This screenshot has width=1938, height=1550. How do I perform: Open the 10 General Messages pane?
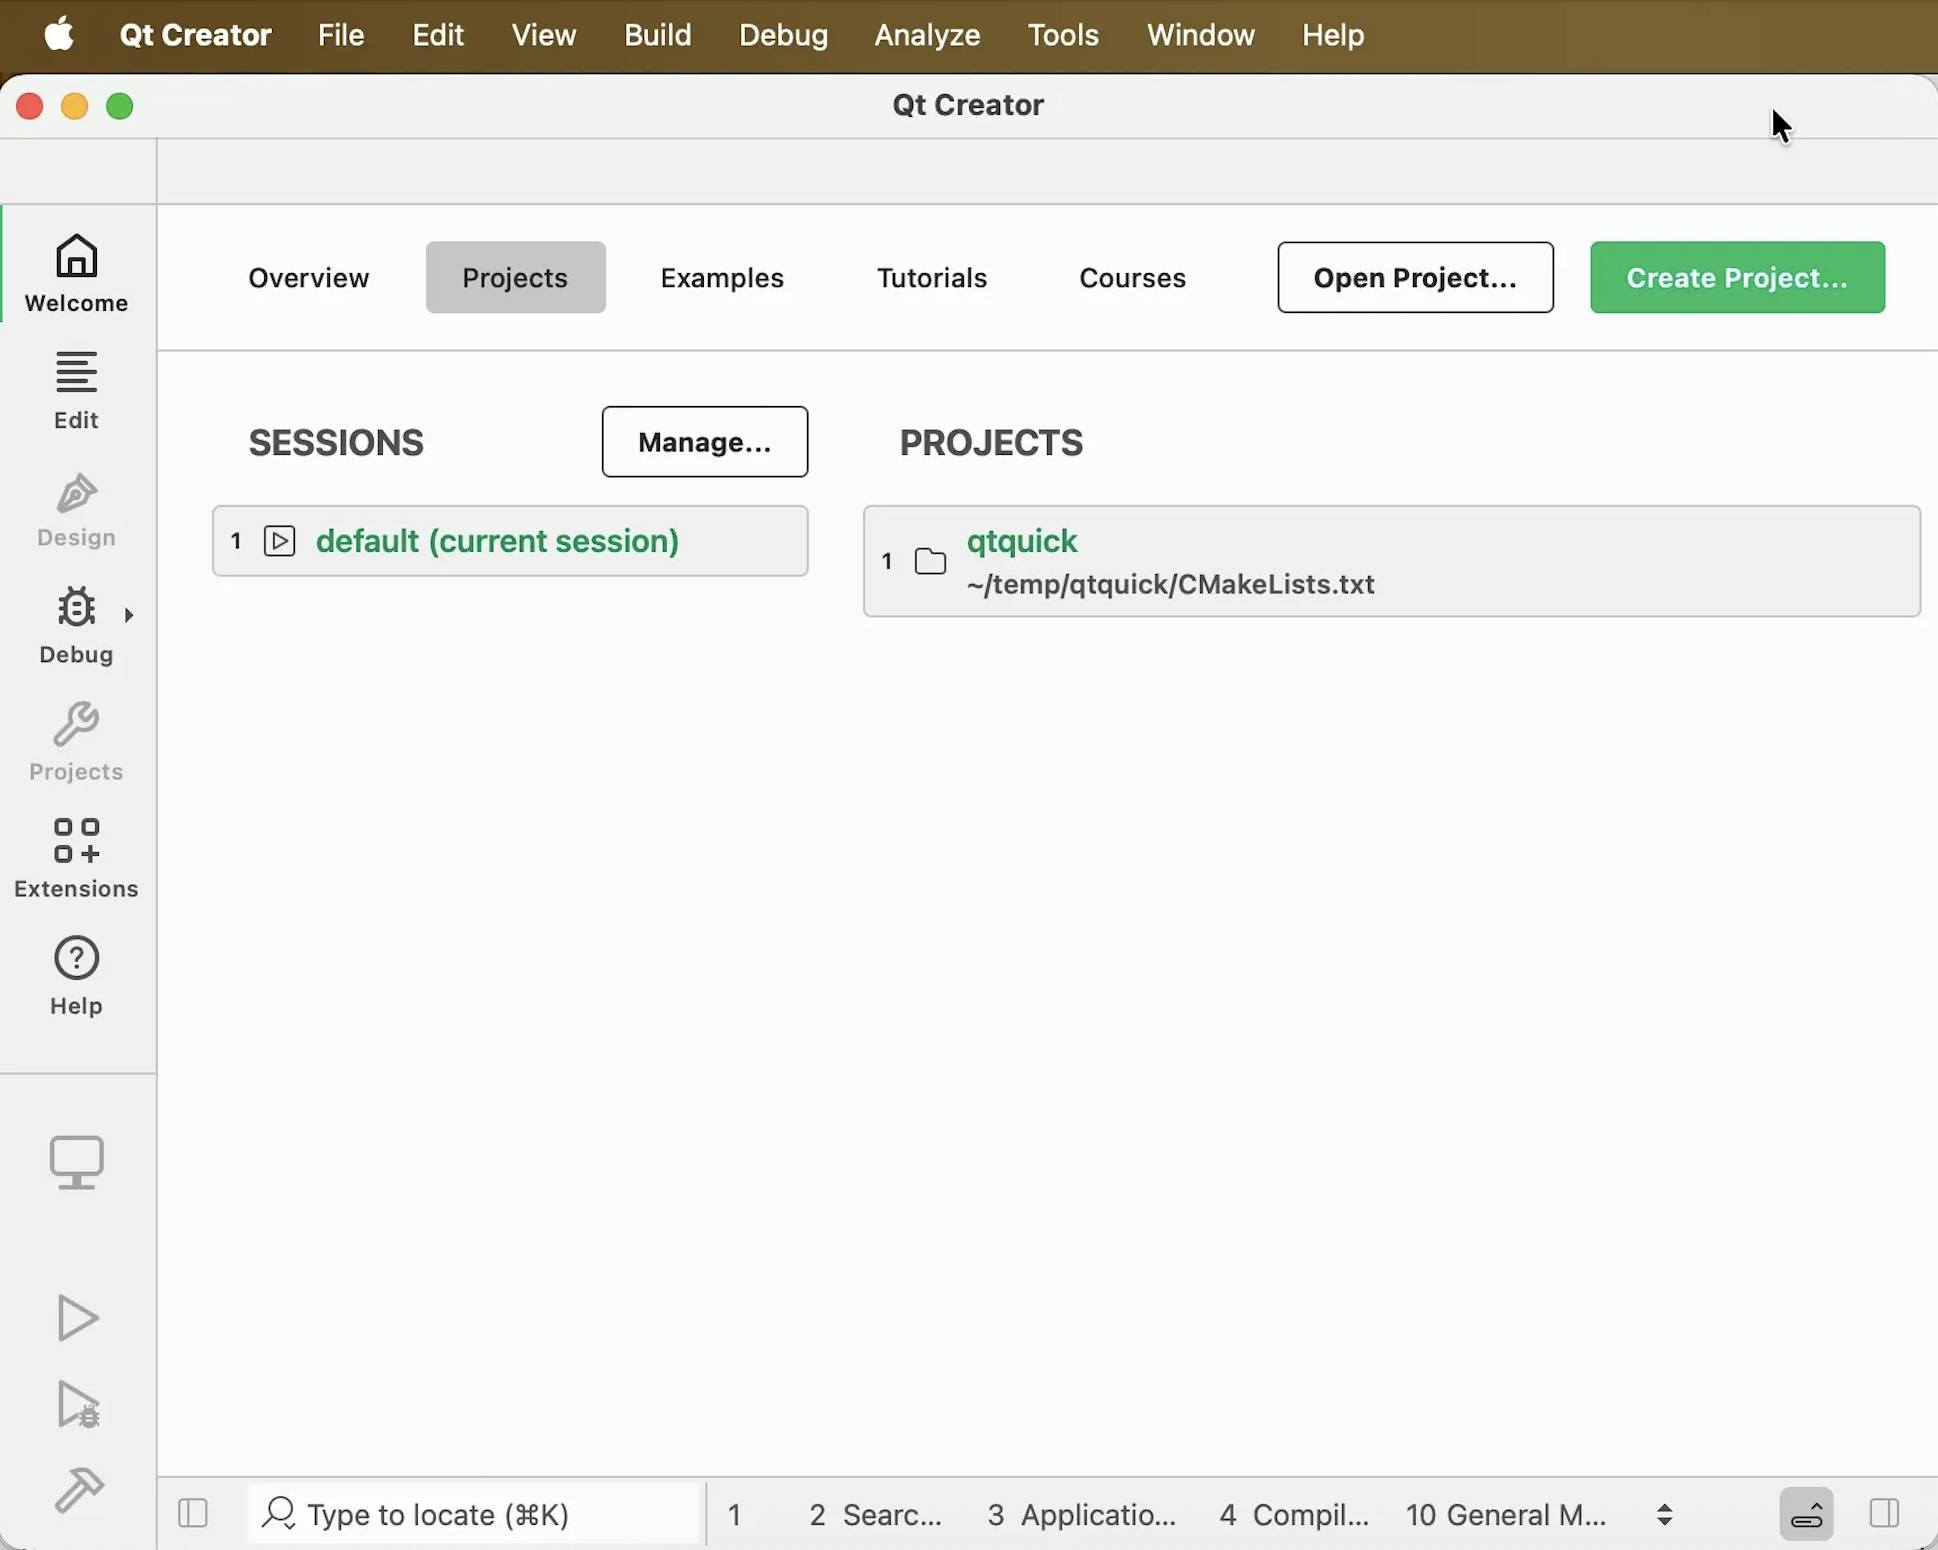click(1506, 1515)
